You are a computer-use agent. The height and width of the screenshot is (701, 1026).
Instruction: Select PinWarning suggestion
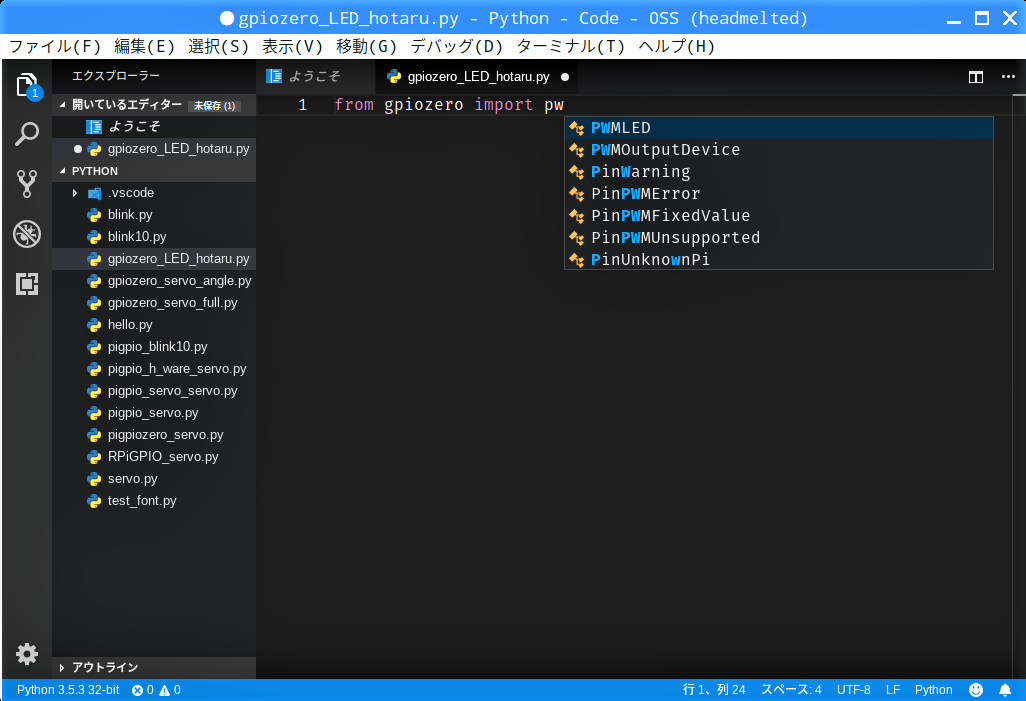pos(779,172)
